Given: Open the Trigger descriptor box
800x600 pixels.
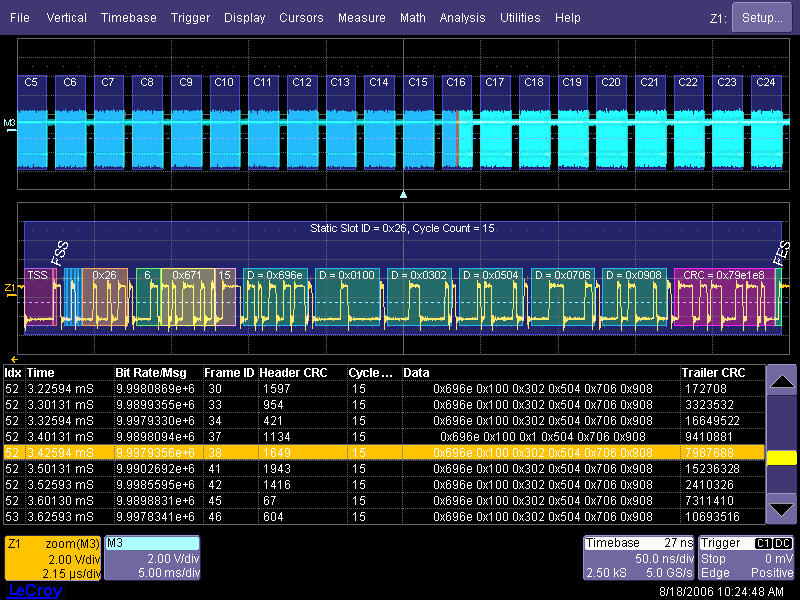Looking at the screenshot, I should 747,557.
